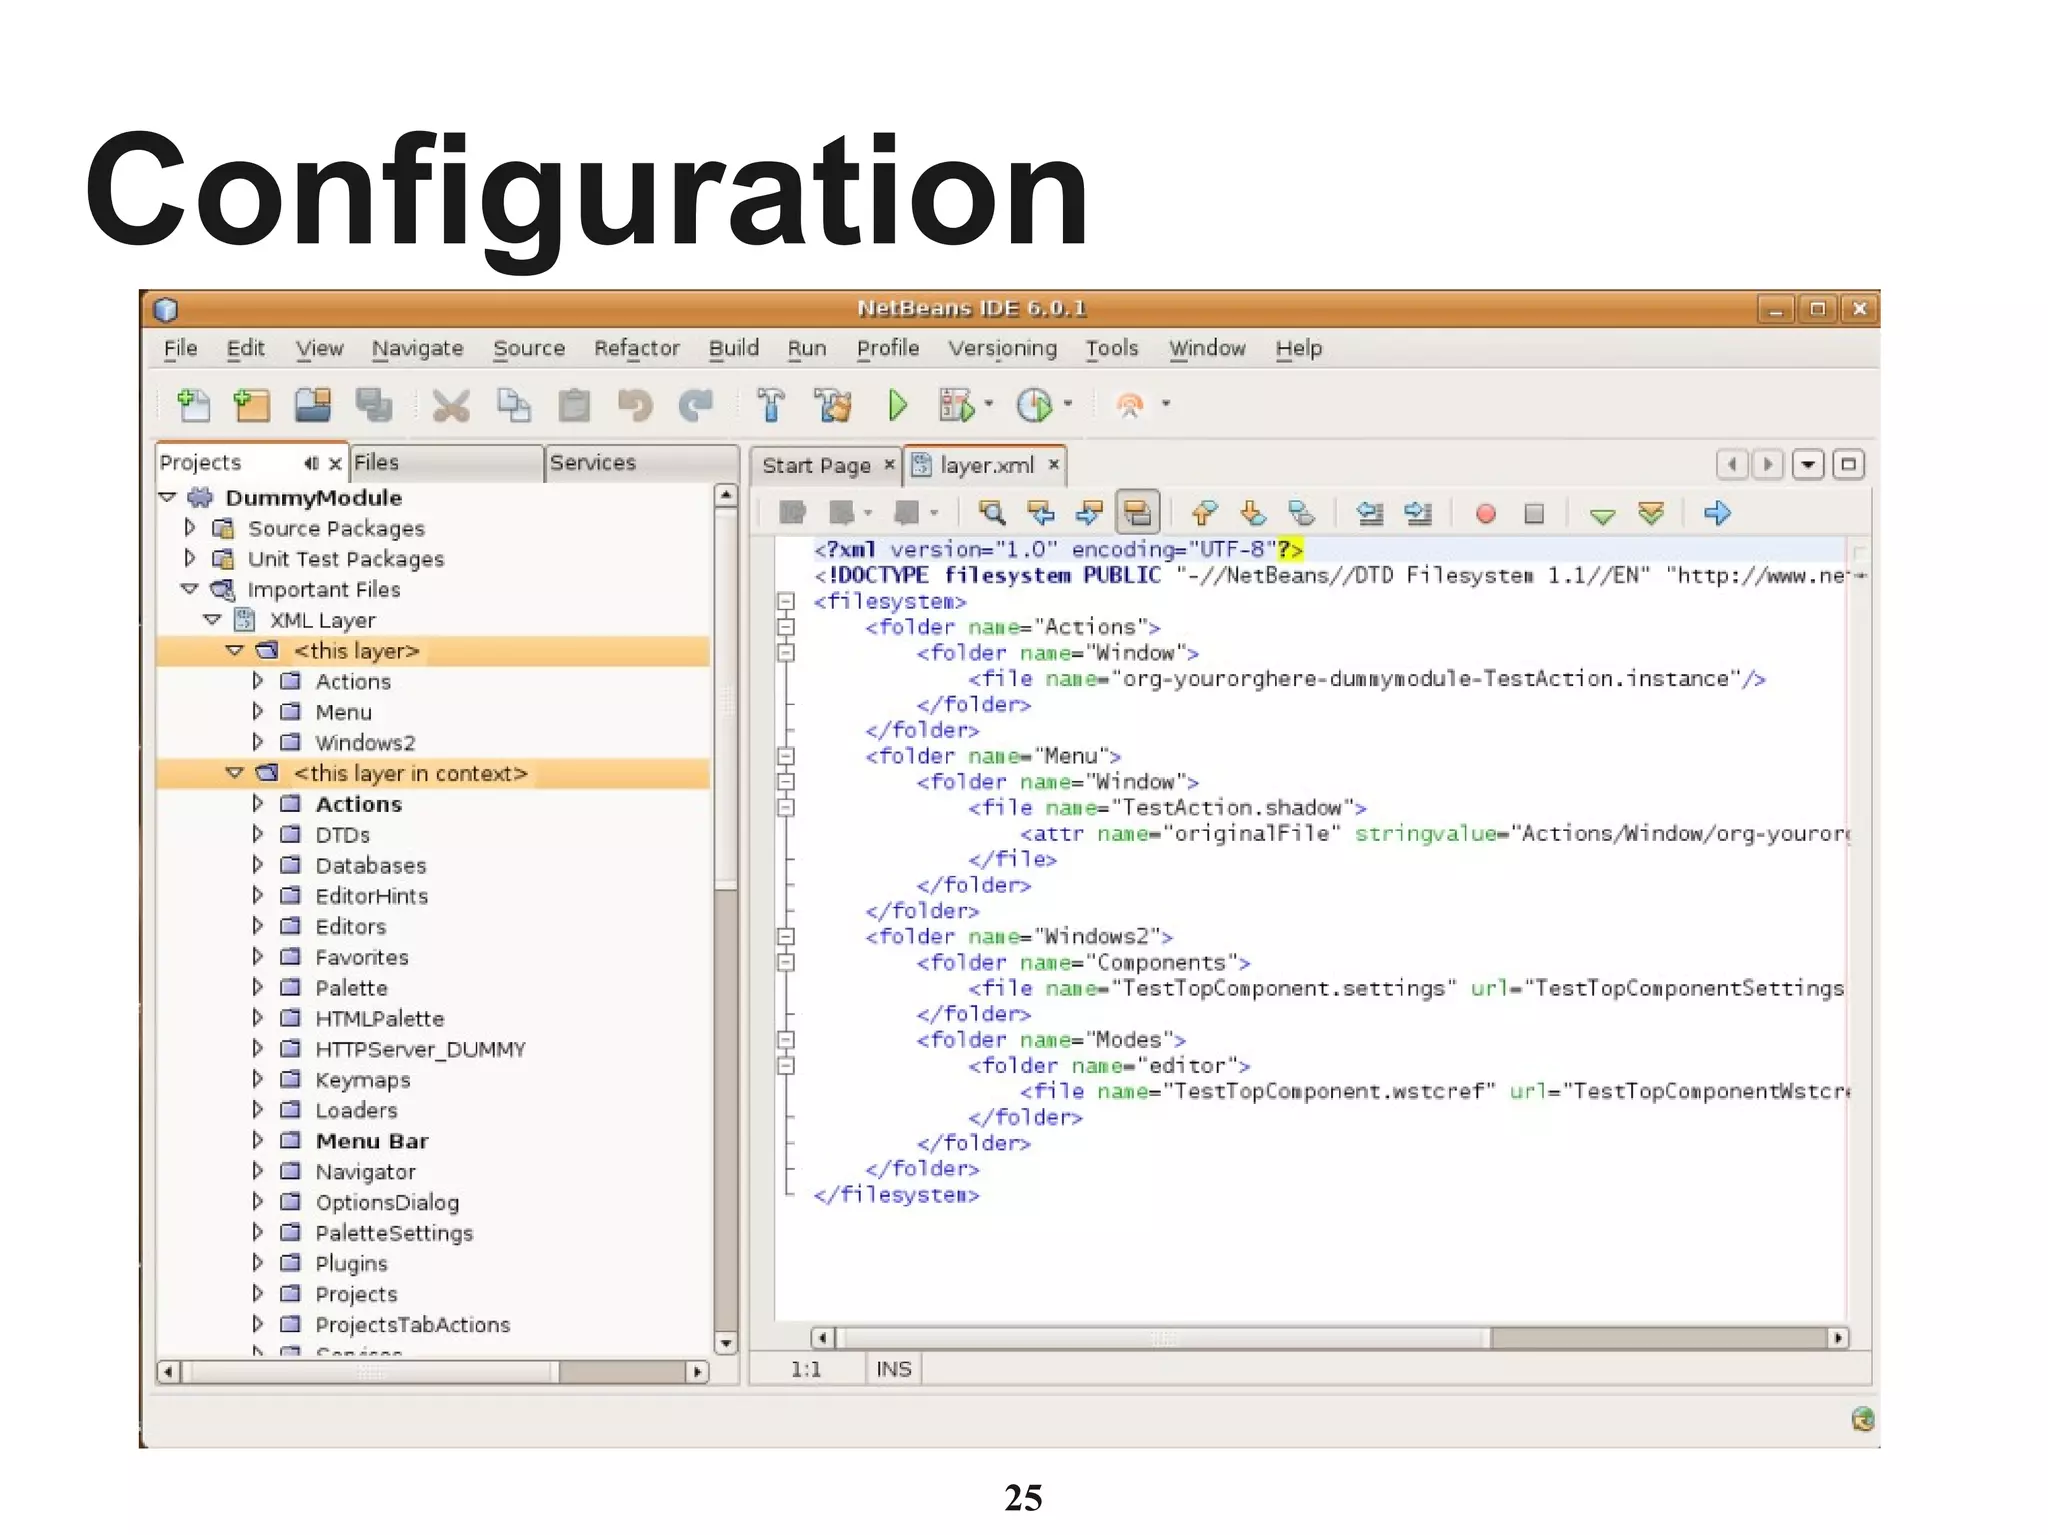Image resolution: width=2048 pixels, height=1535 pixels.
Task: Open dropdown arrow next to Profile icon
Action: coord(1068,404)
